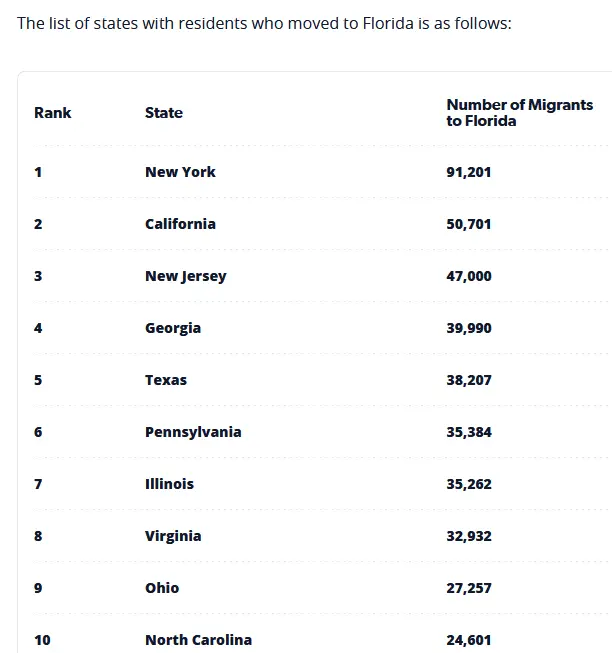Click the Illinois table entry
The image size is (612, 653).
169,484
